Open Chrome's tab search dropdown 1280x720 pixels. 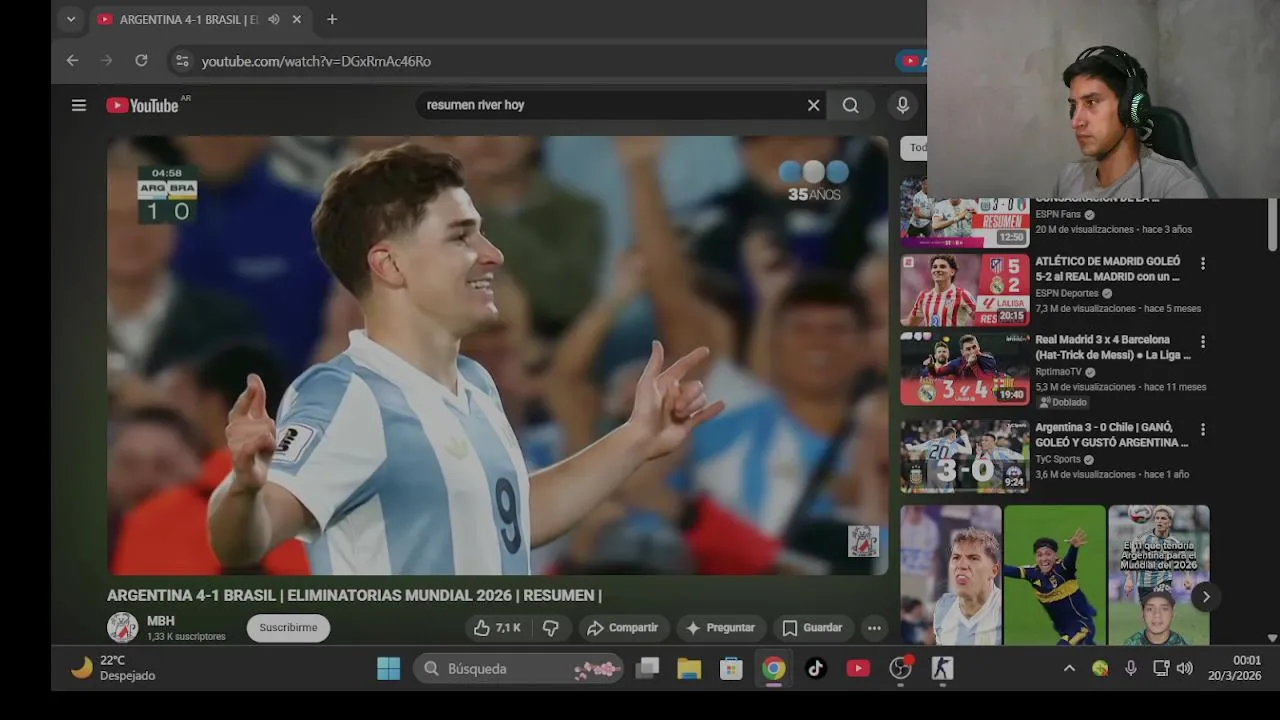tap(71, 19)
